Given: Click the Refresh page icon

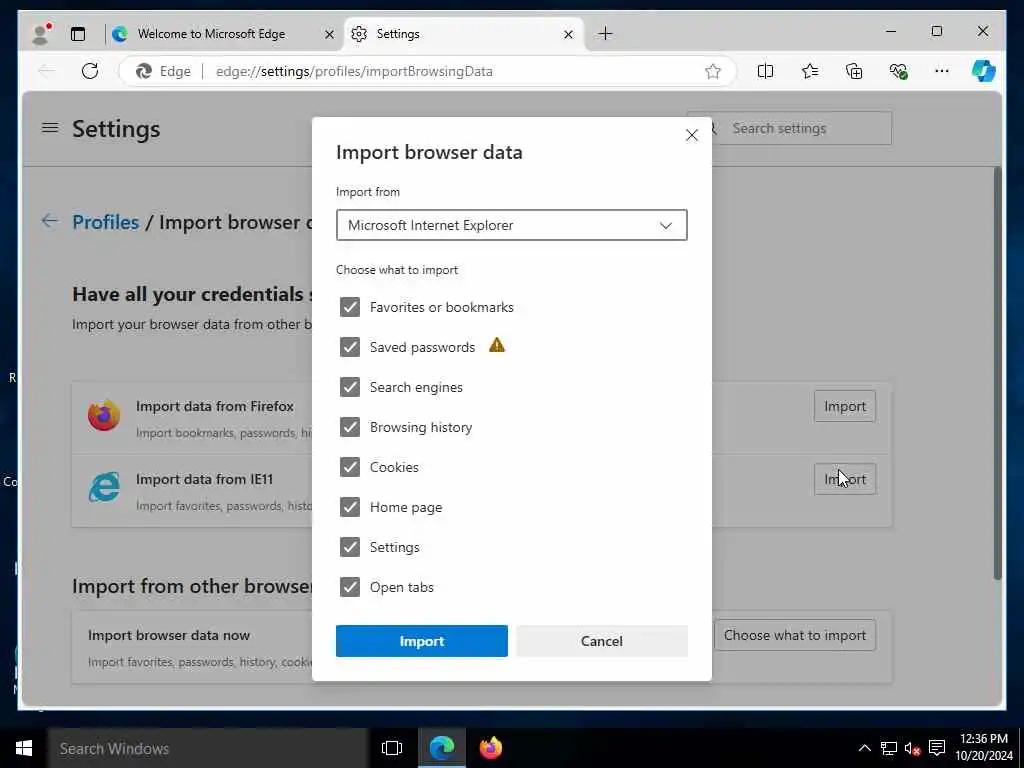Looking at the screenshot, I should point(90,71).
